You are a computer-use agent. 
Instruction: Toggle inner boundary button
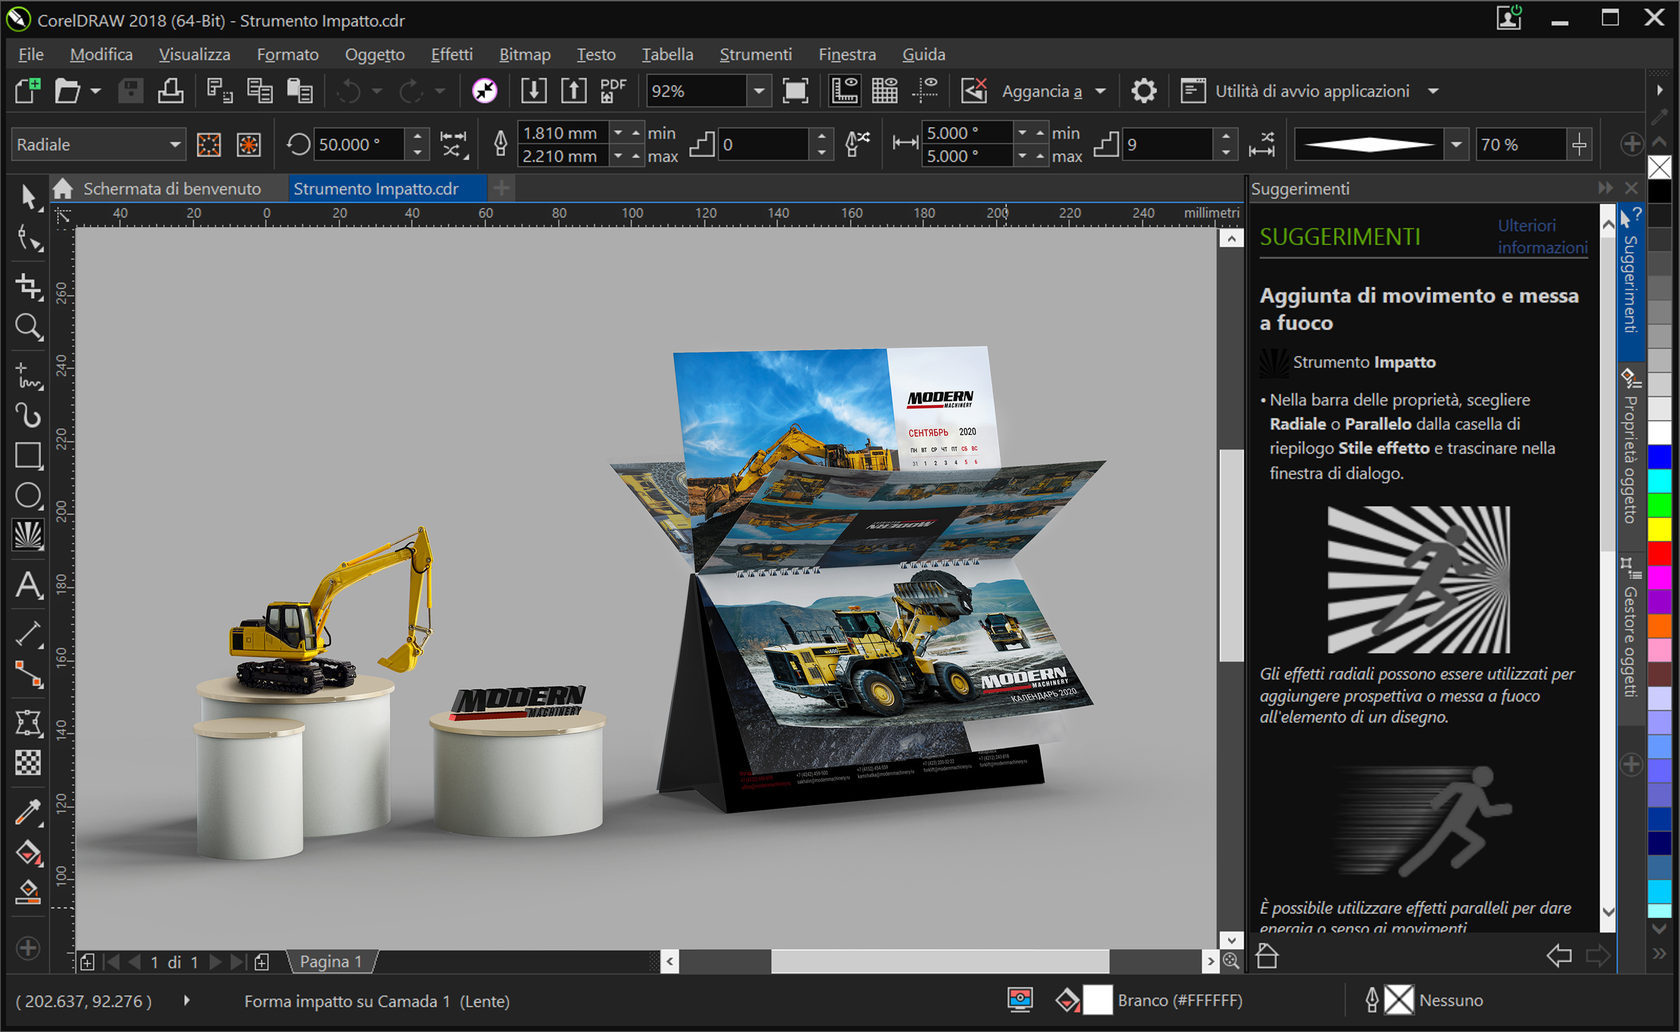point(209,145)
